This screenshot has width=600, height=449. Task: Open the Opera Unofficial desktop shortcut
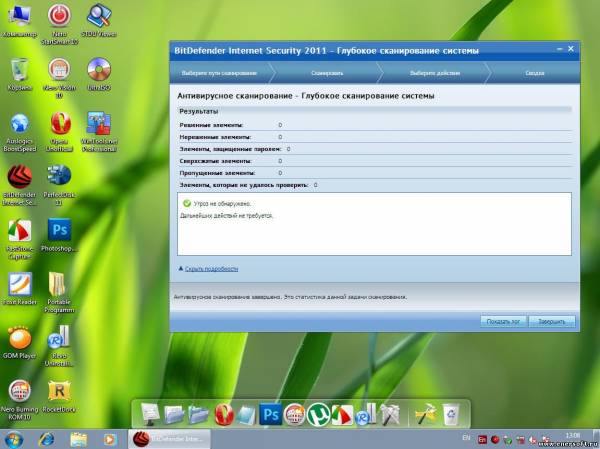[59, 132]
